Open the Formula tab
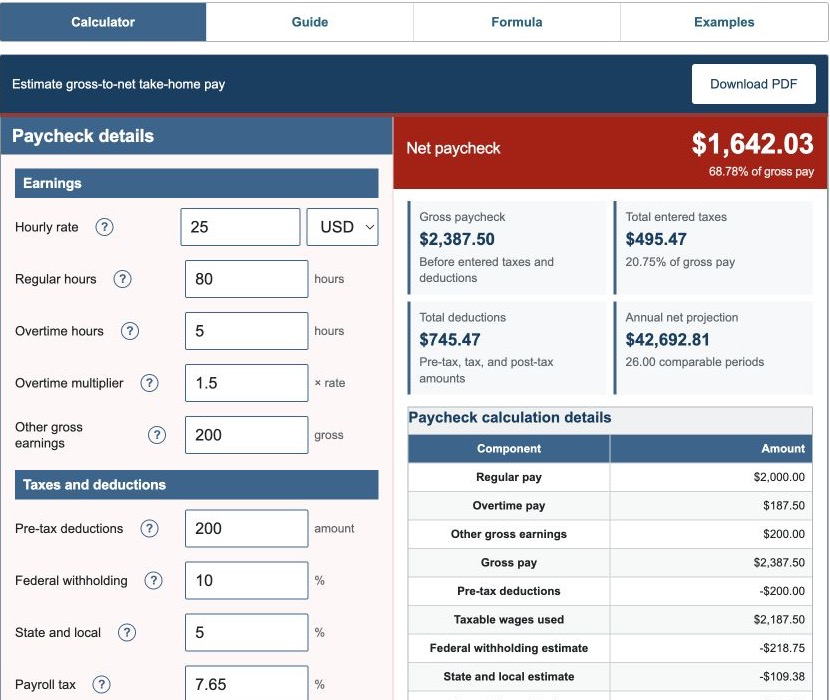This screenshot has height=700, width=830. pyautogui.click(x=517, y=22)
